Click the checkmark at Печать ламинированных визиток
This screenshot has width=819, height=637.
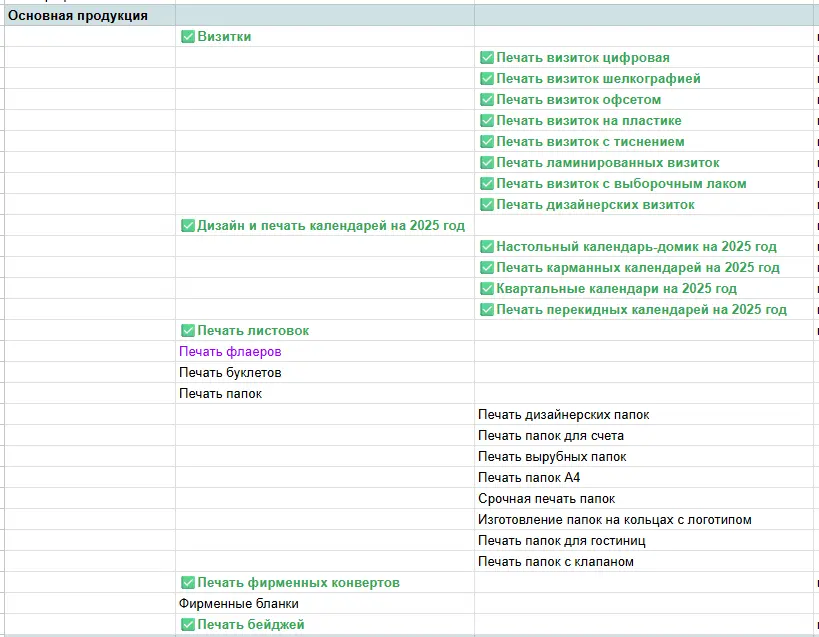(487, 163)
